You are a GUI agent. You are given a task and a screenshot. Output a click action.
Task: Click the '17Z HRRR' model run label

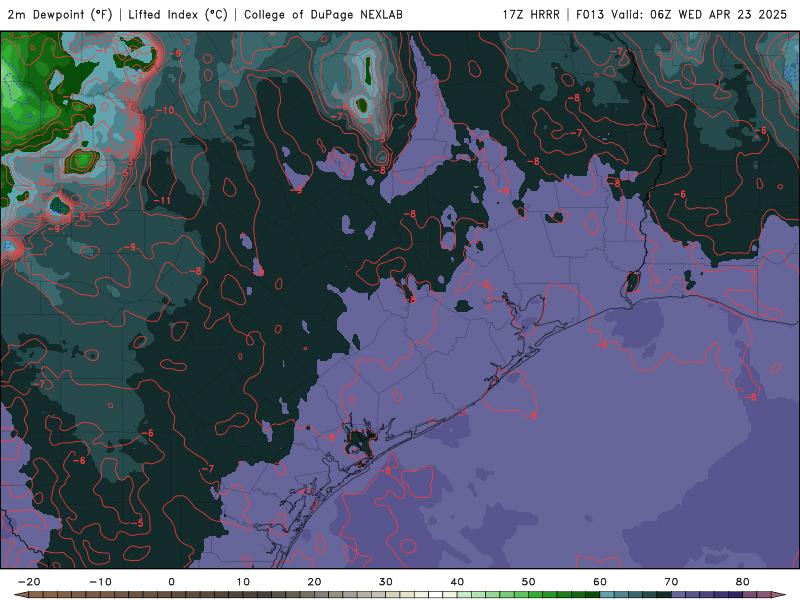[x=531, y=14]
